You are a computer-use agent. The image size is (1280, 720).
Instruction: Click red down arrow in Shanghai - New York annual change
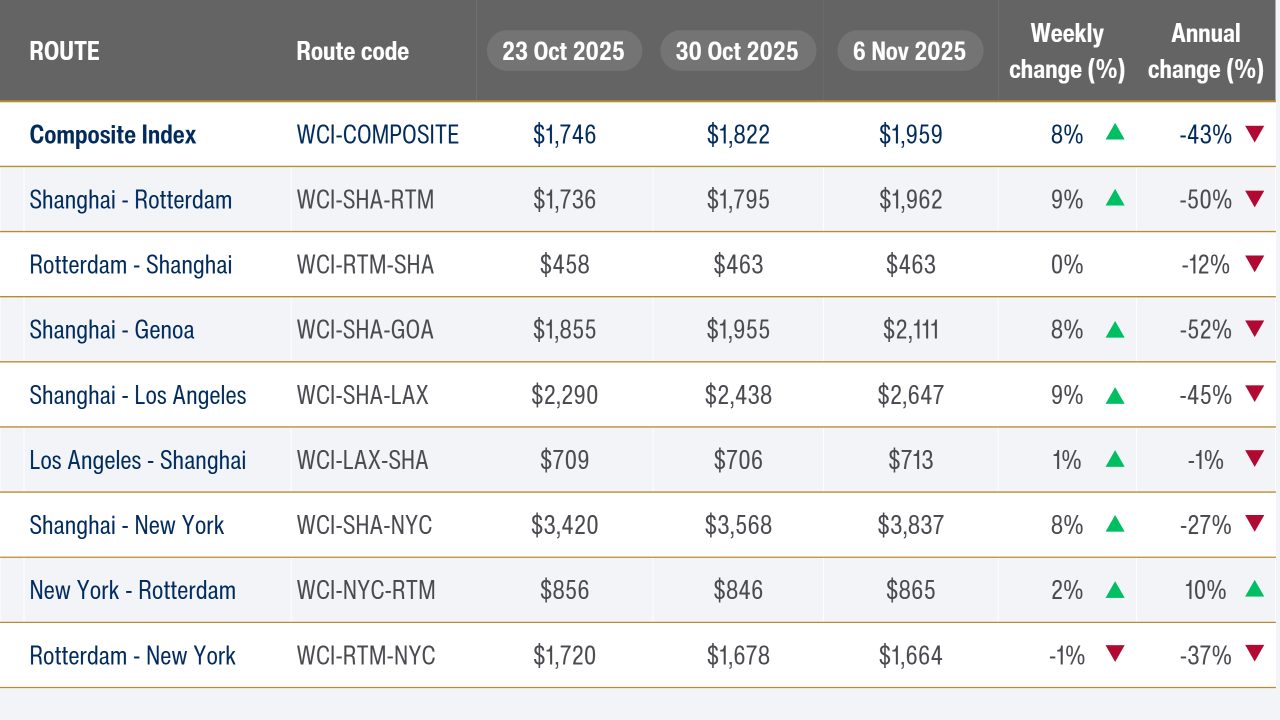click(x=1255, y=524)
